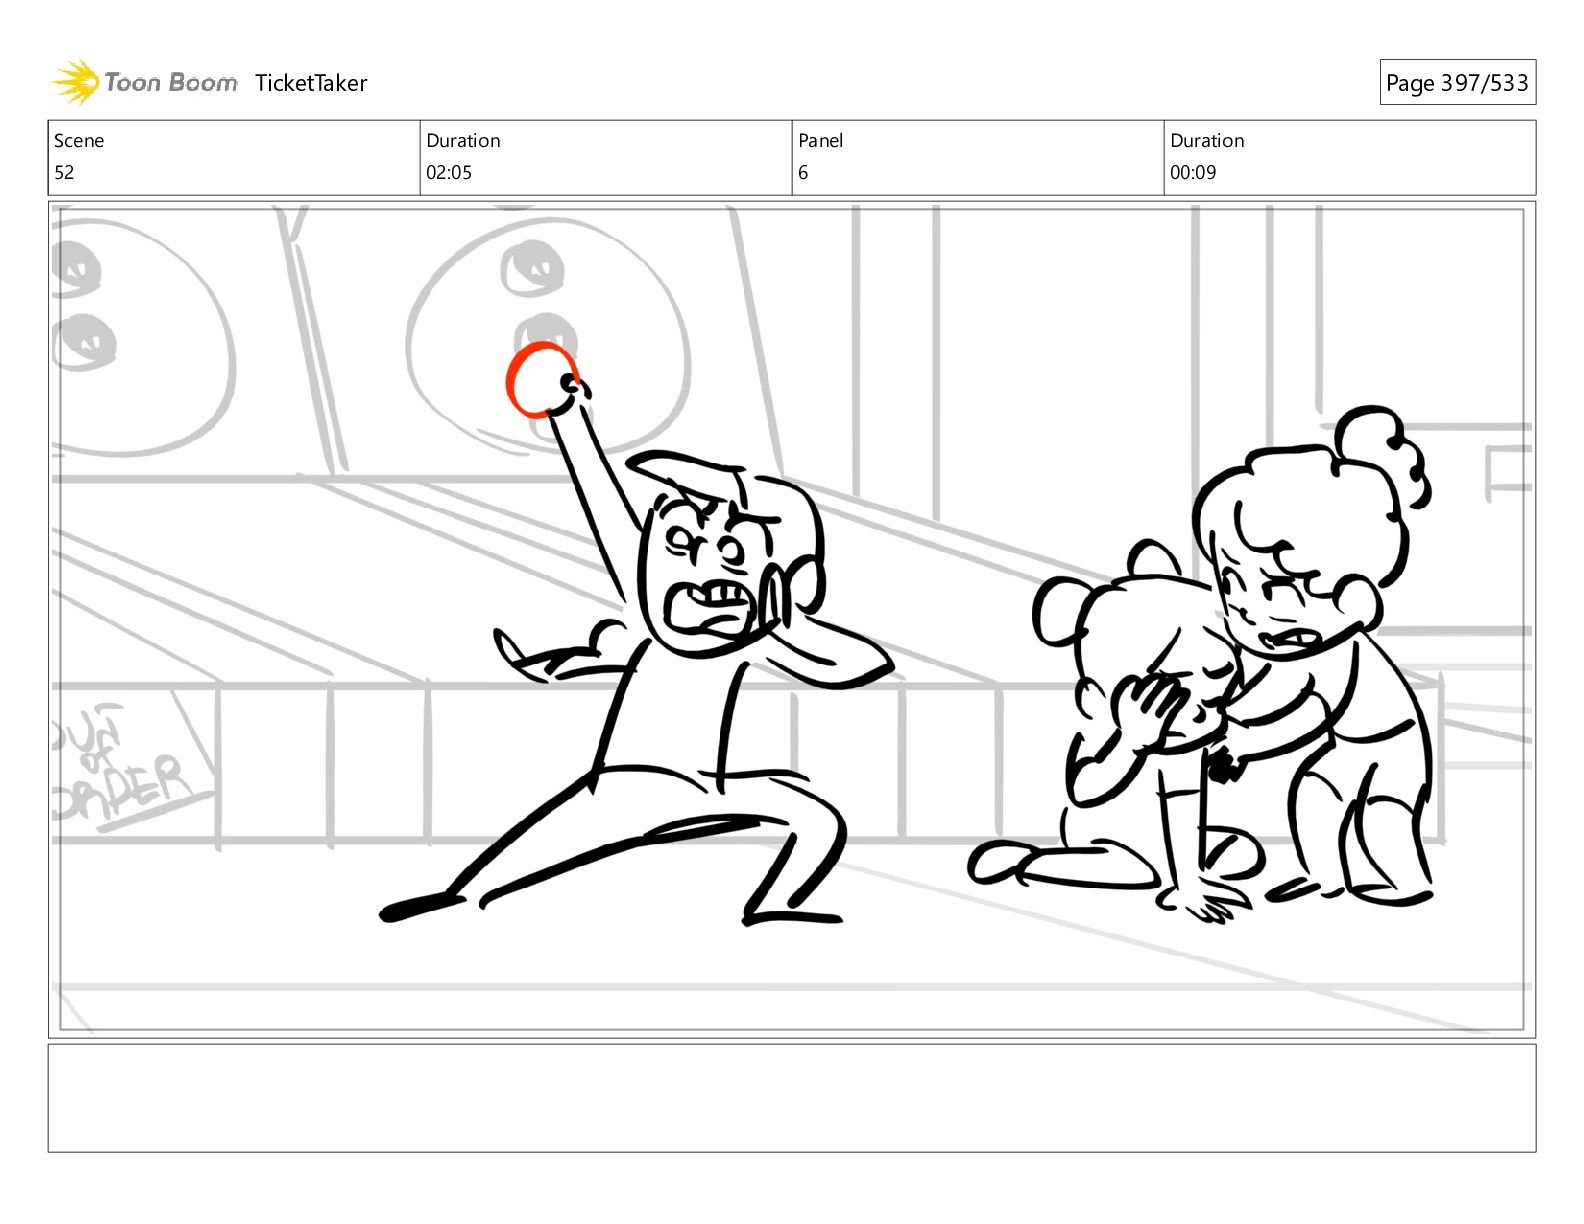Click the empty notes box below the panel
This screenshot has width=1584, height=1224.
click(x=792, y=1098)
